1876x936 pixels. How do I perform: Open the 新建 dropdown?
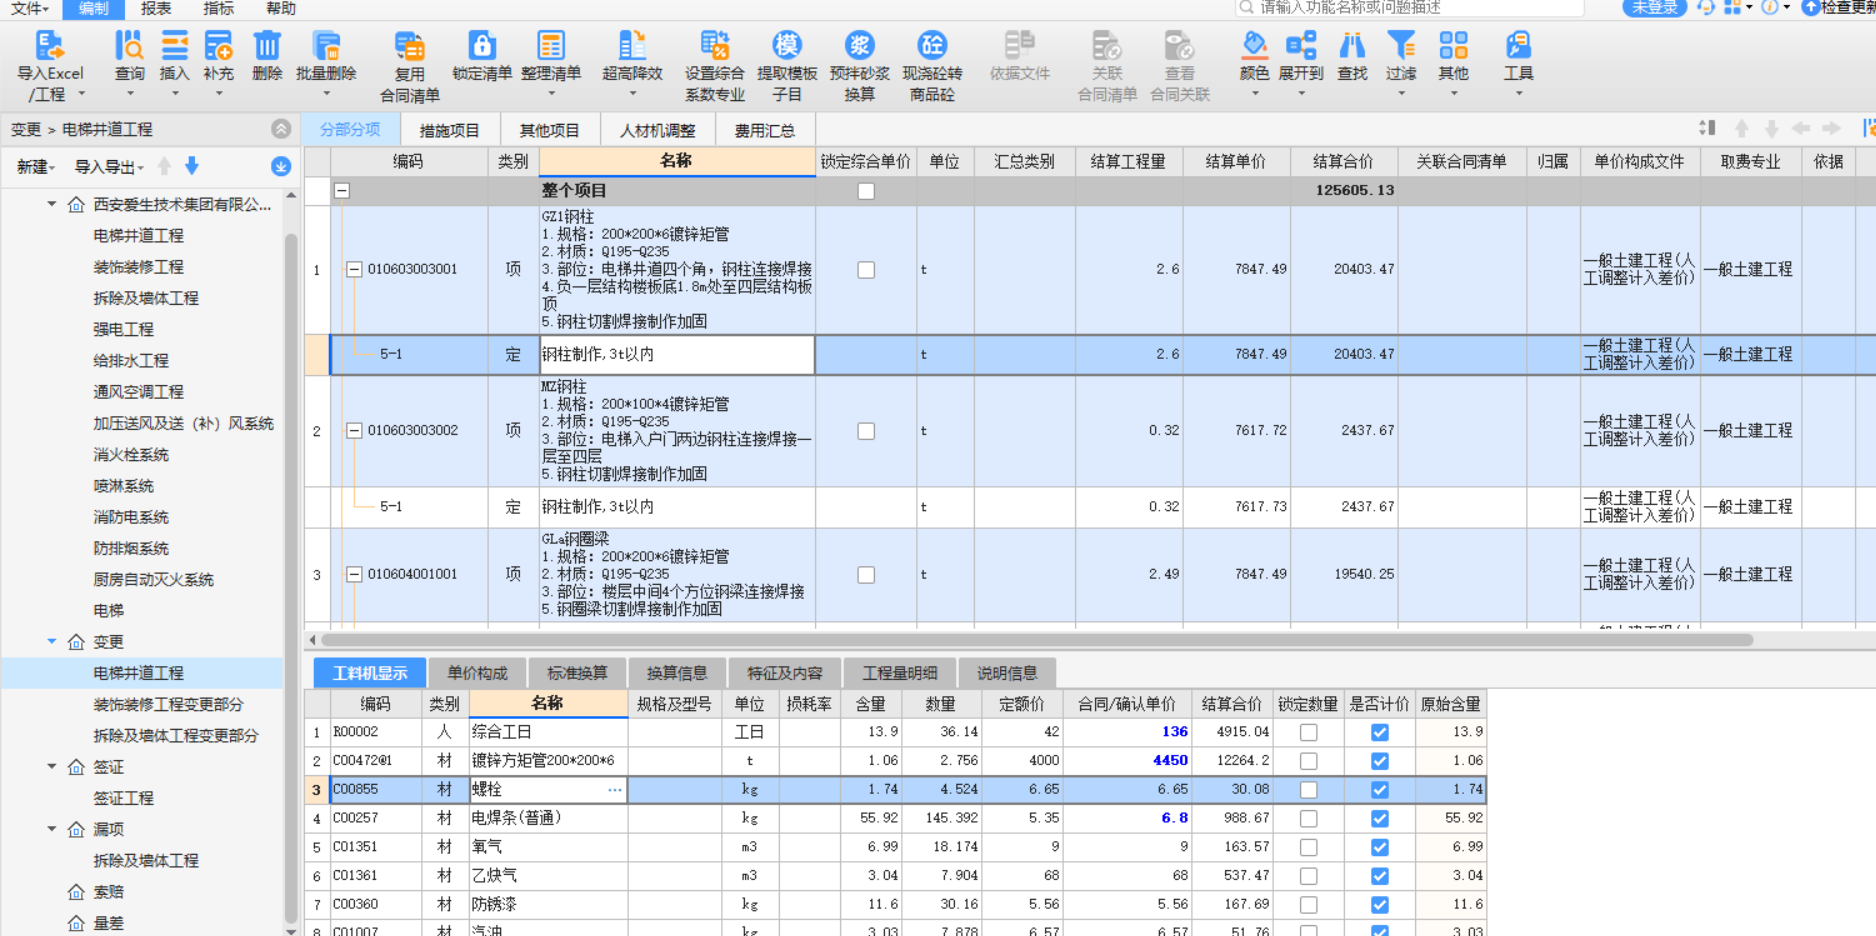click(35, 167)
